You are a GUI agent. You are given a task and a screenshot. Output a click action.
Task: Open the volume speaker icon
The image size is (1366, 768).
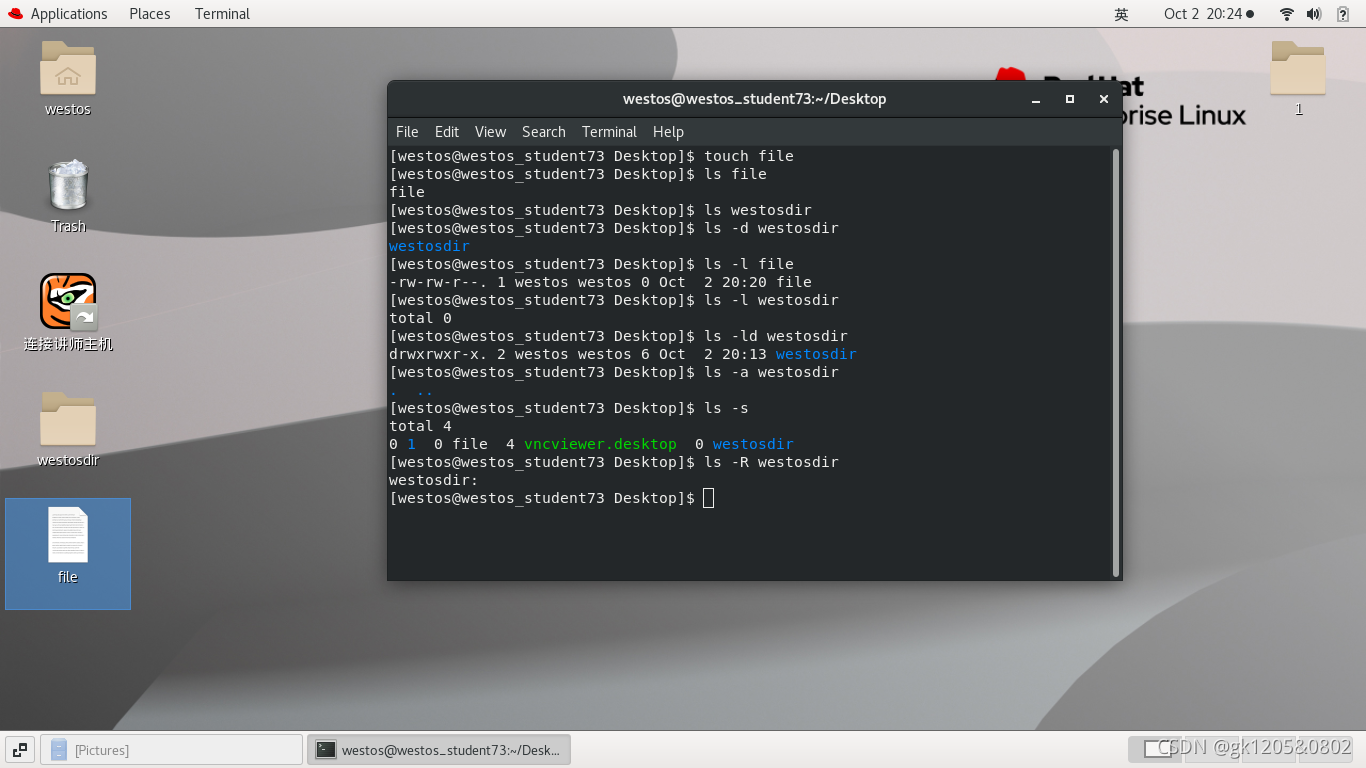1314,14
